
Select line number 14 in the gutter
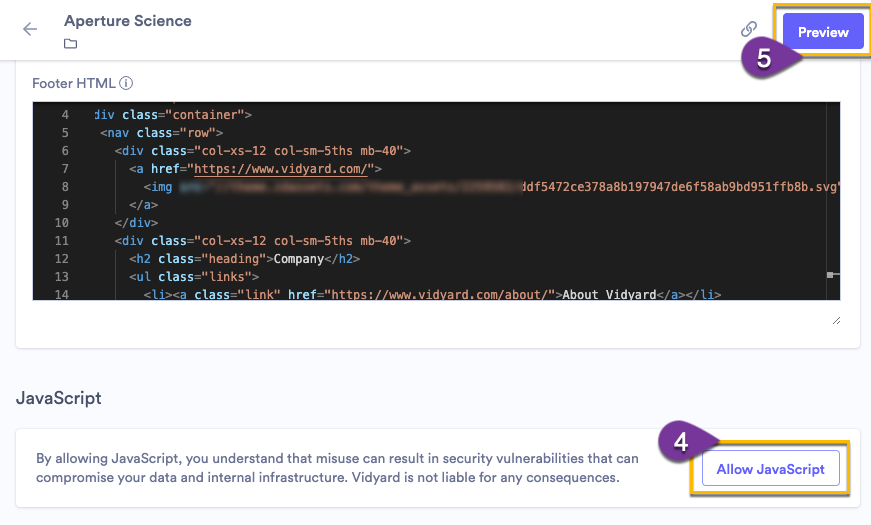[x=64, y=295]
